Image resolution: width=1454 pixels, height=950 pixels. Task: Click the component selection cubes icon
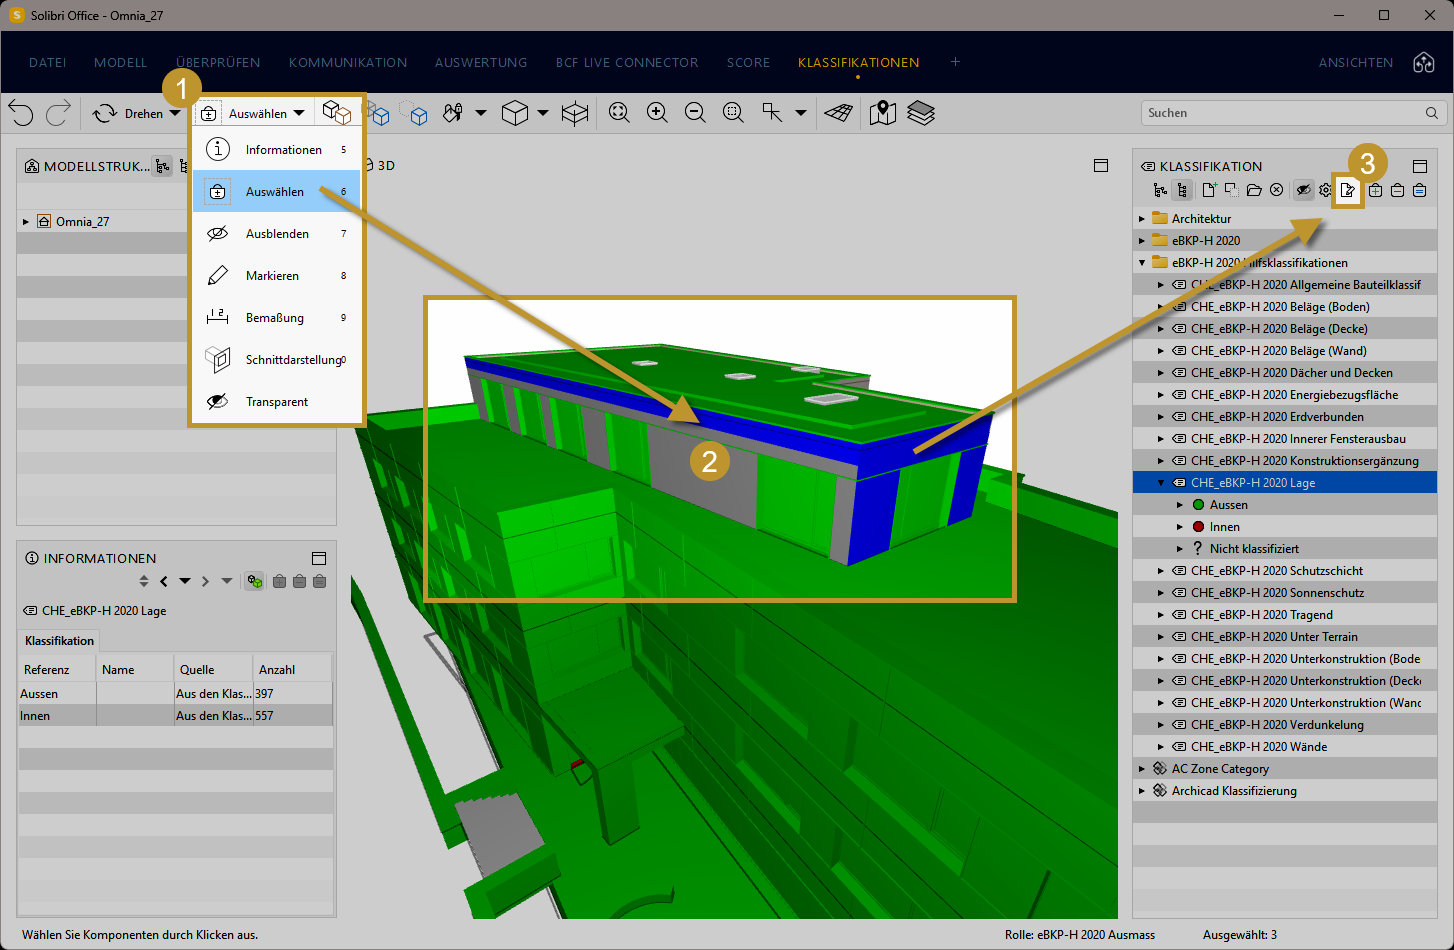click(x=337, y=113)
